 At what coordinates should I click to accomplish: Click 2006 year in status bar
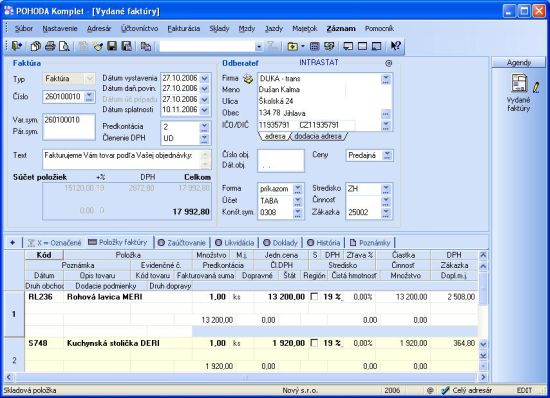point(392,390)
